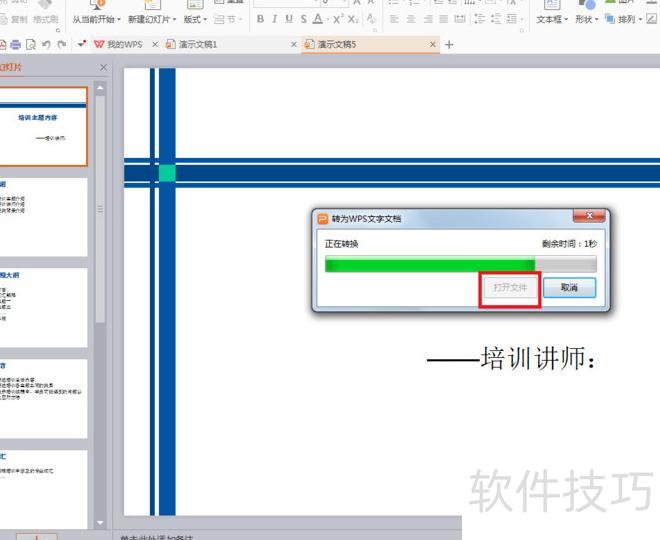660x540 pixels.
Task: Export to PDF from quick access bar
Action: tap(2, 44)
